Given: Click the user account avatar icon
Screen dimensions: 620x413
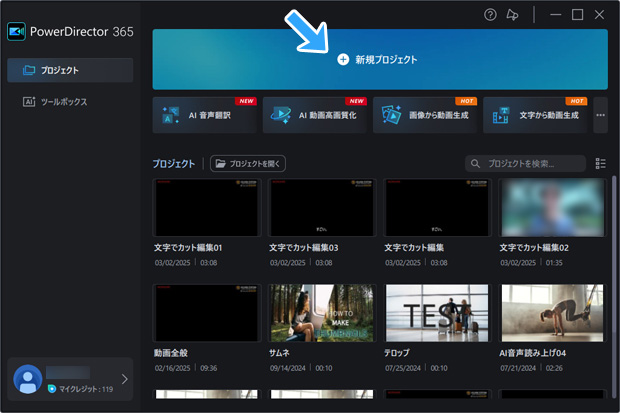Looking at the screenshot, I should click(28, 379).
